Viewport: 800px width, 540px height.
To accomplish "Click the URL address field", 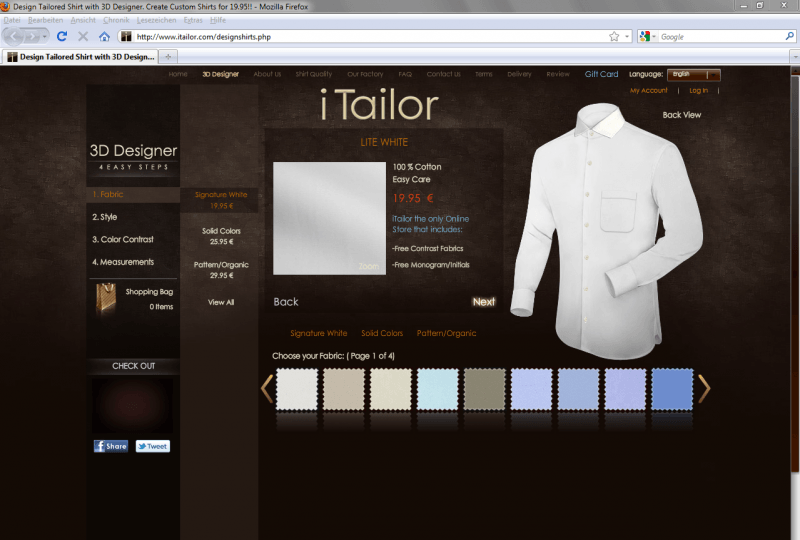I will coord(370,37).
